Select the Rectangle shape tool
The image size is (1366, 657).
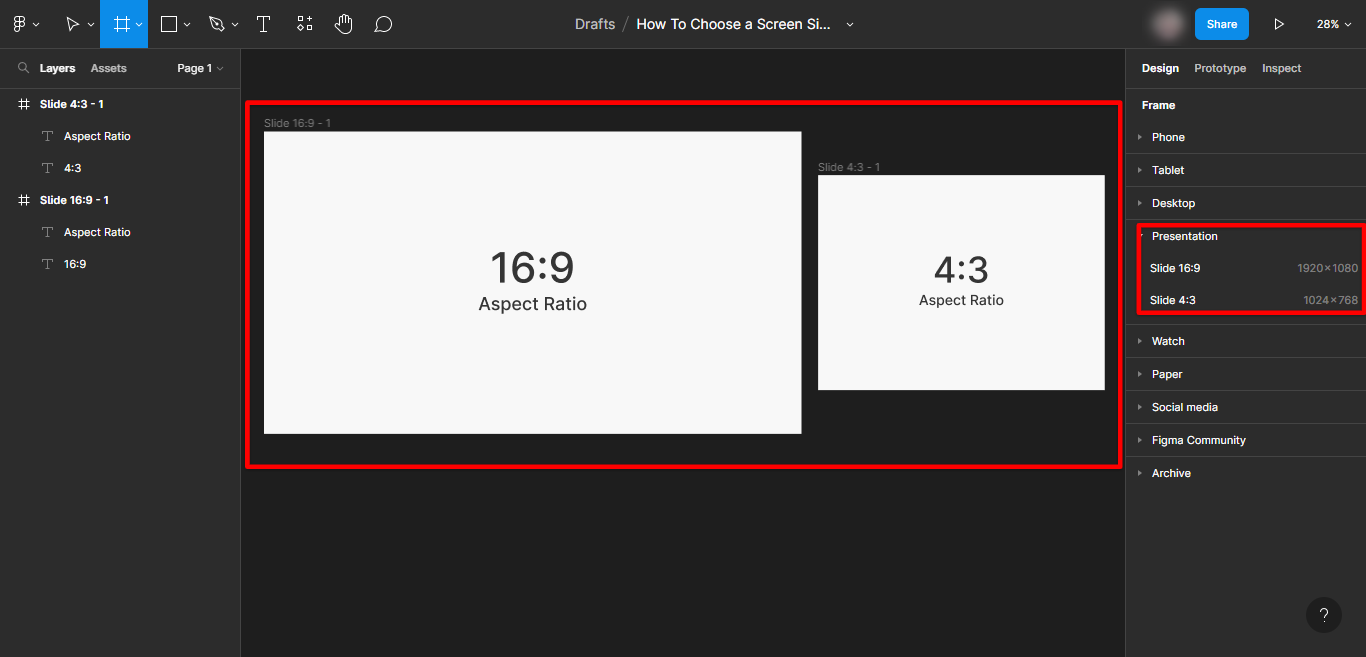169,24
